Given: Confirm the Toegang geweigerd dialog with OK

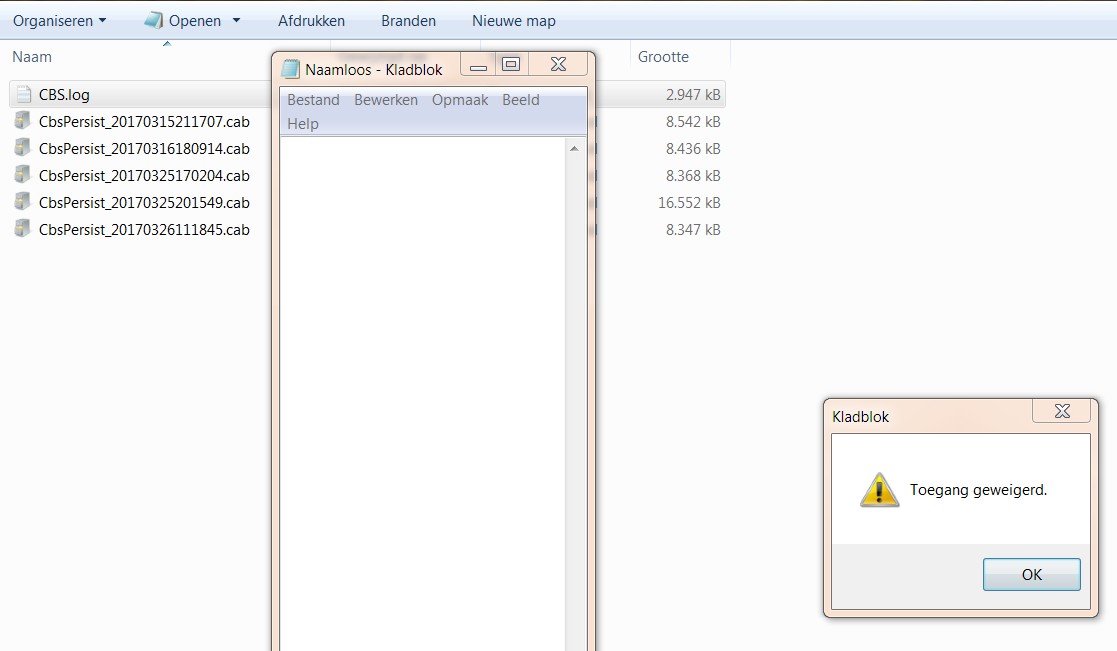Looking at the screenshot, I should coord(1032,575).
